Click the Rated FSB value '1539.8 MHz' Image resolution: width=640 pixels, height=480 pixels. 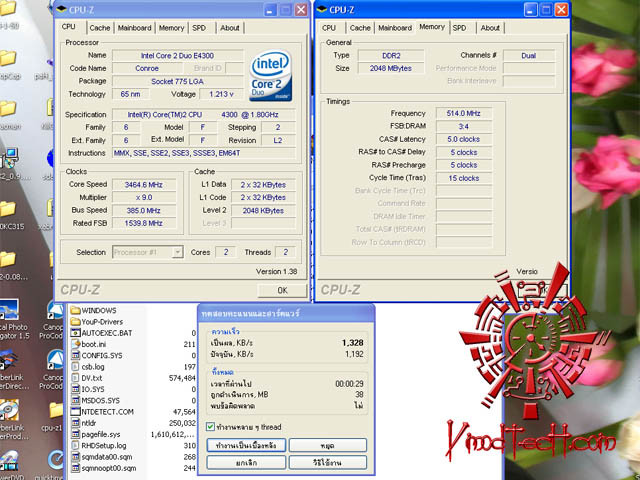(144, 223)
